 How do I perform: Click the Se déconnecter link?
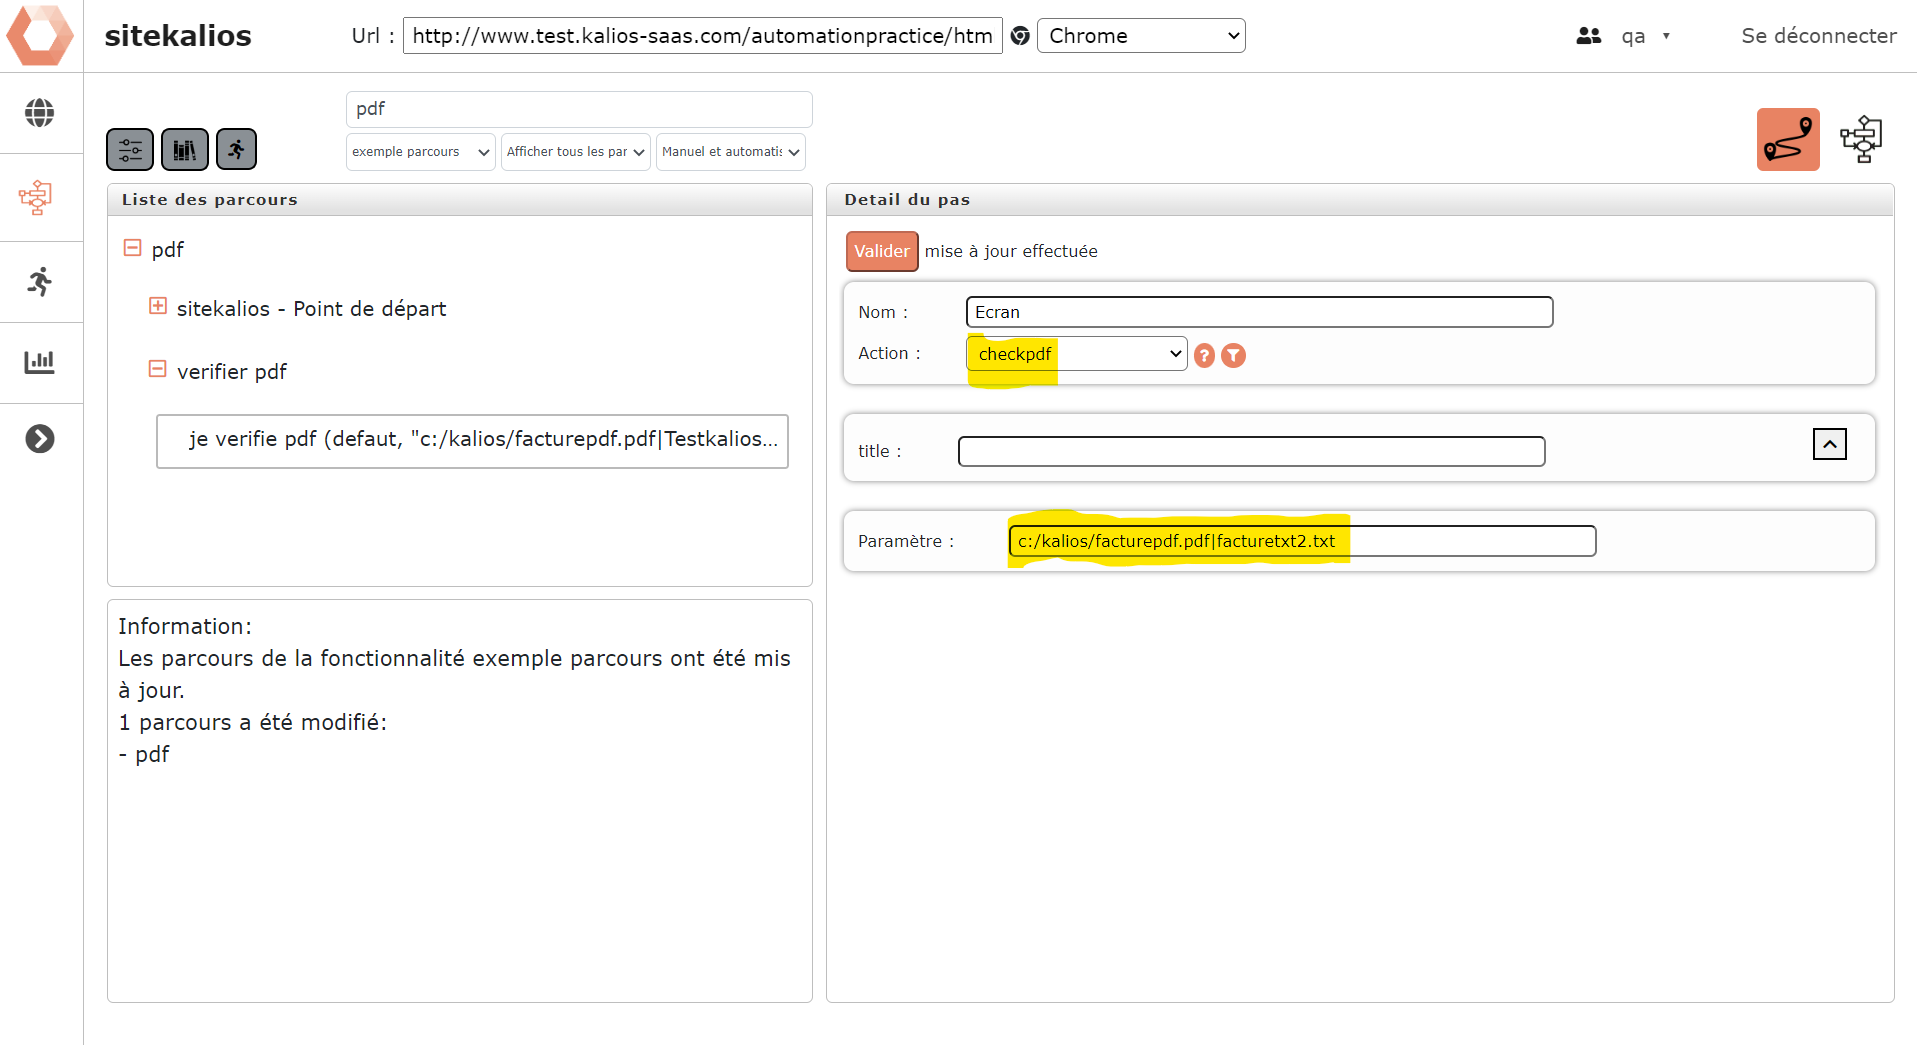[x=1818, y=36]
